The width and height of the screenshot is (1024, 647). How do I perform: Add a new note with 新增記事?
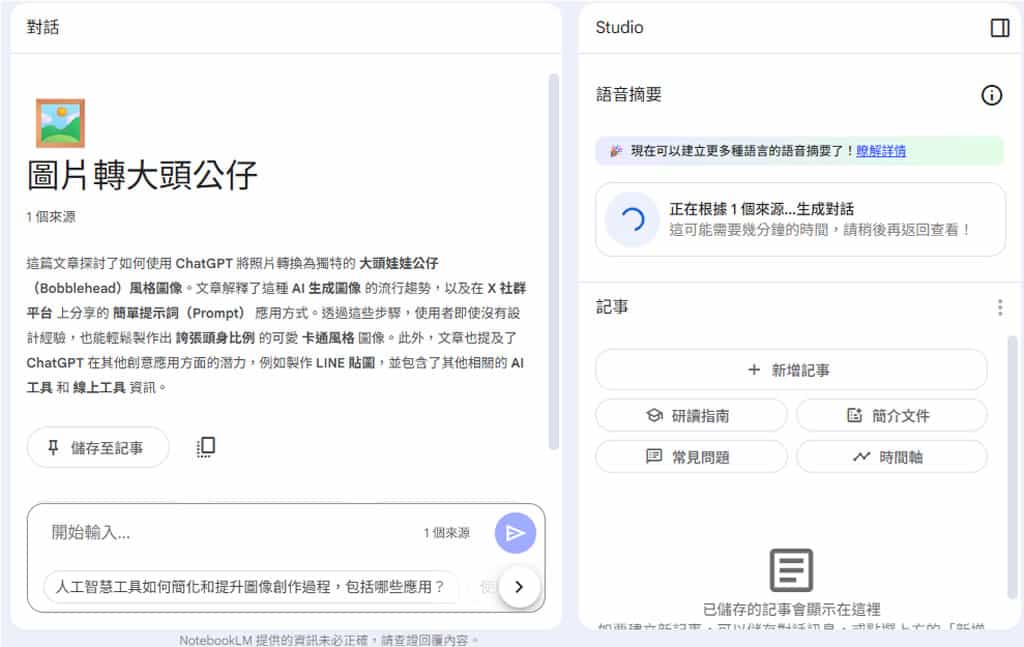(791, 370)
